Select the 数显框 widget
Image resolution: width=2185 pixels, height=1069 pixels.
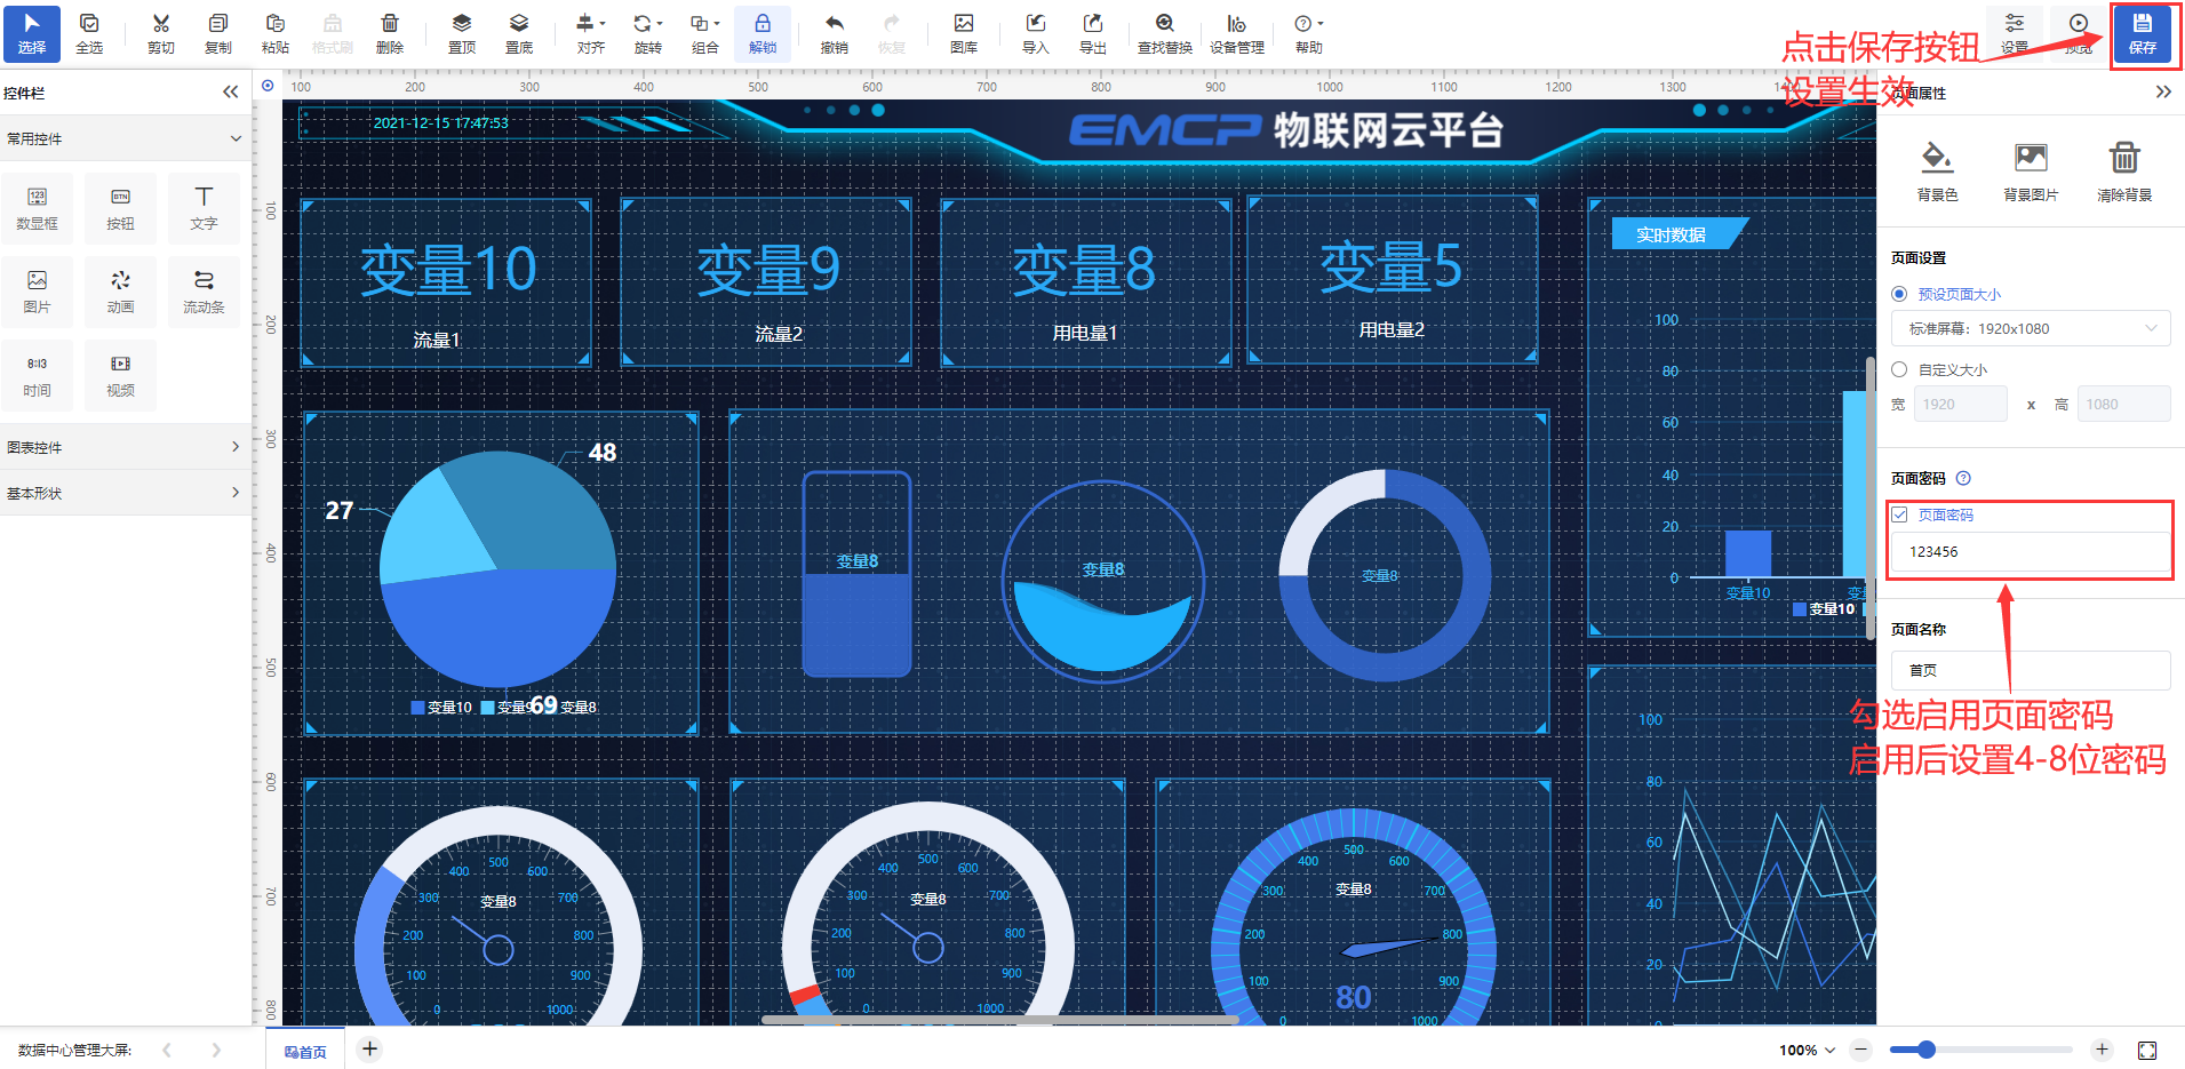pyautogui.click(x=37, y=208)
